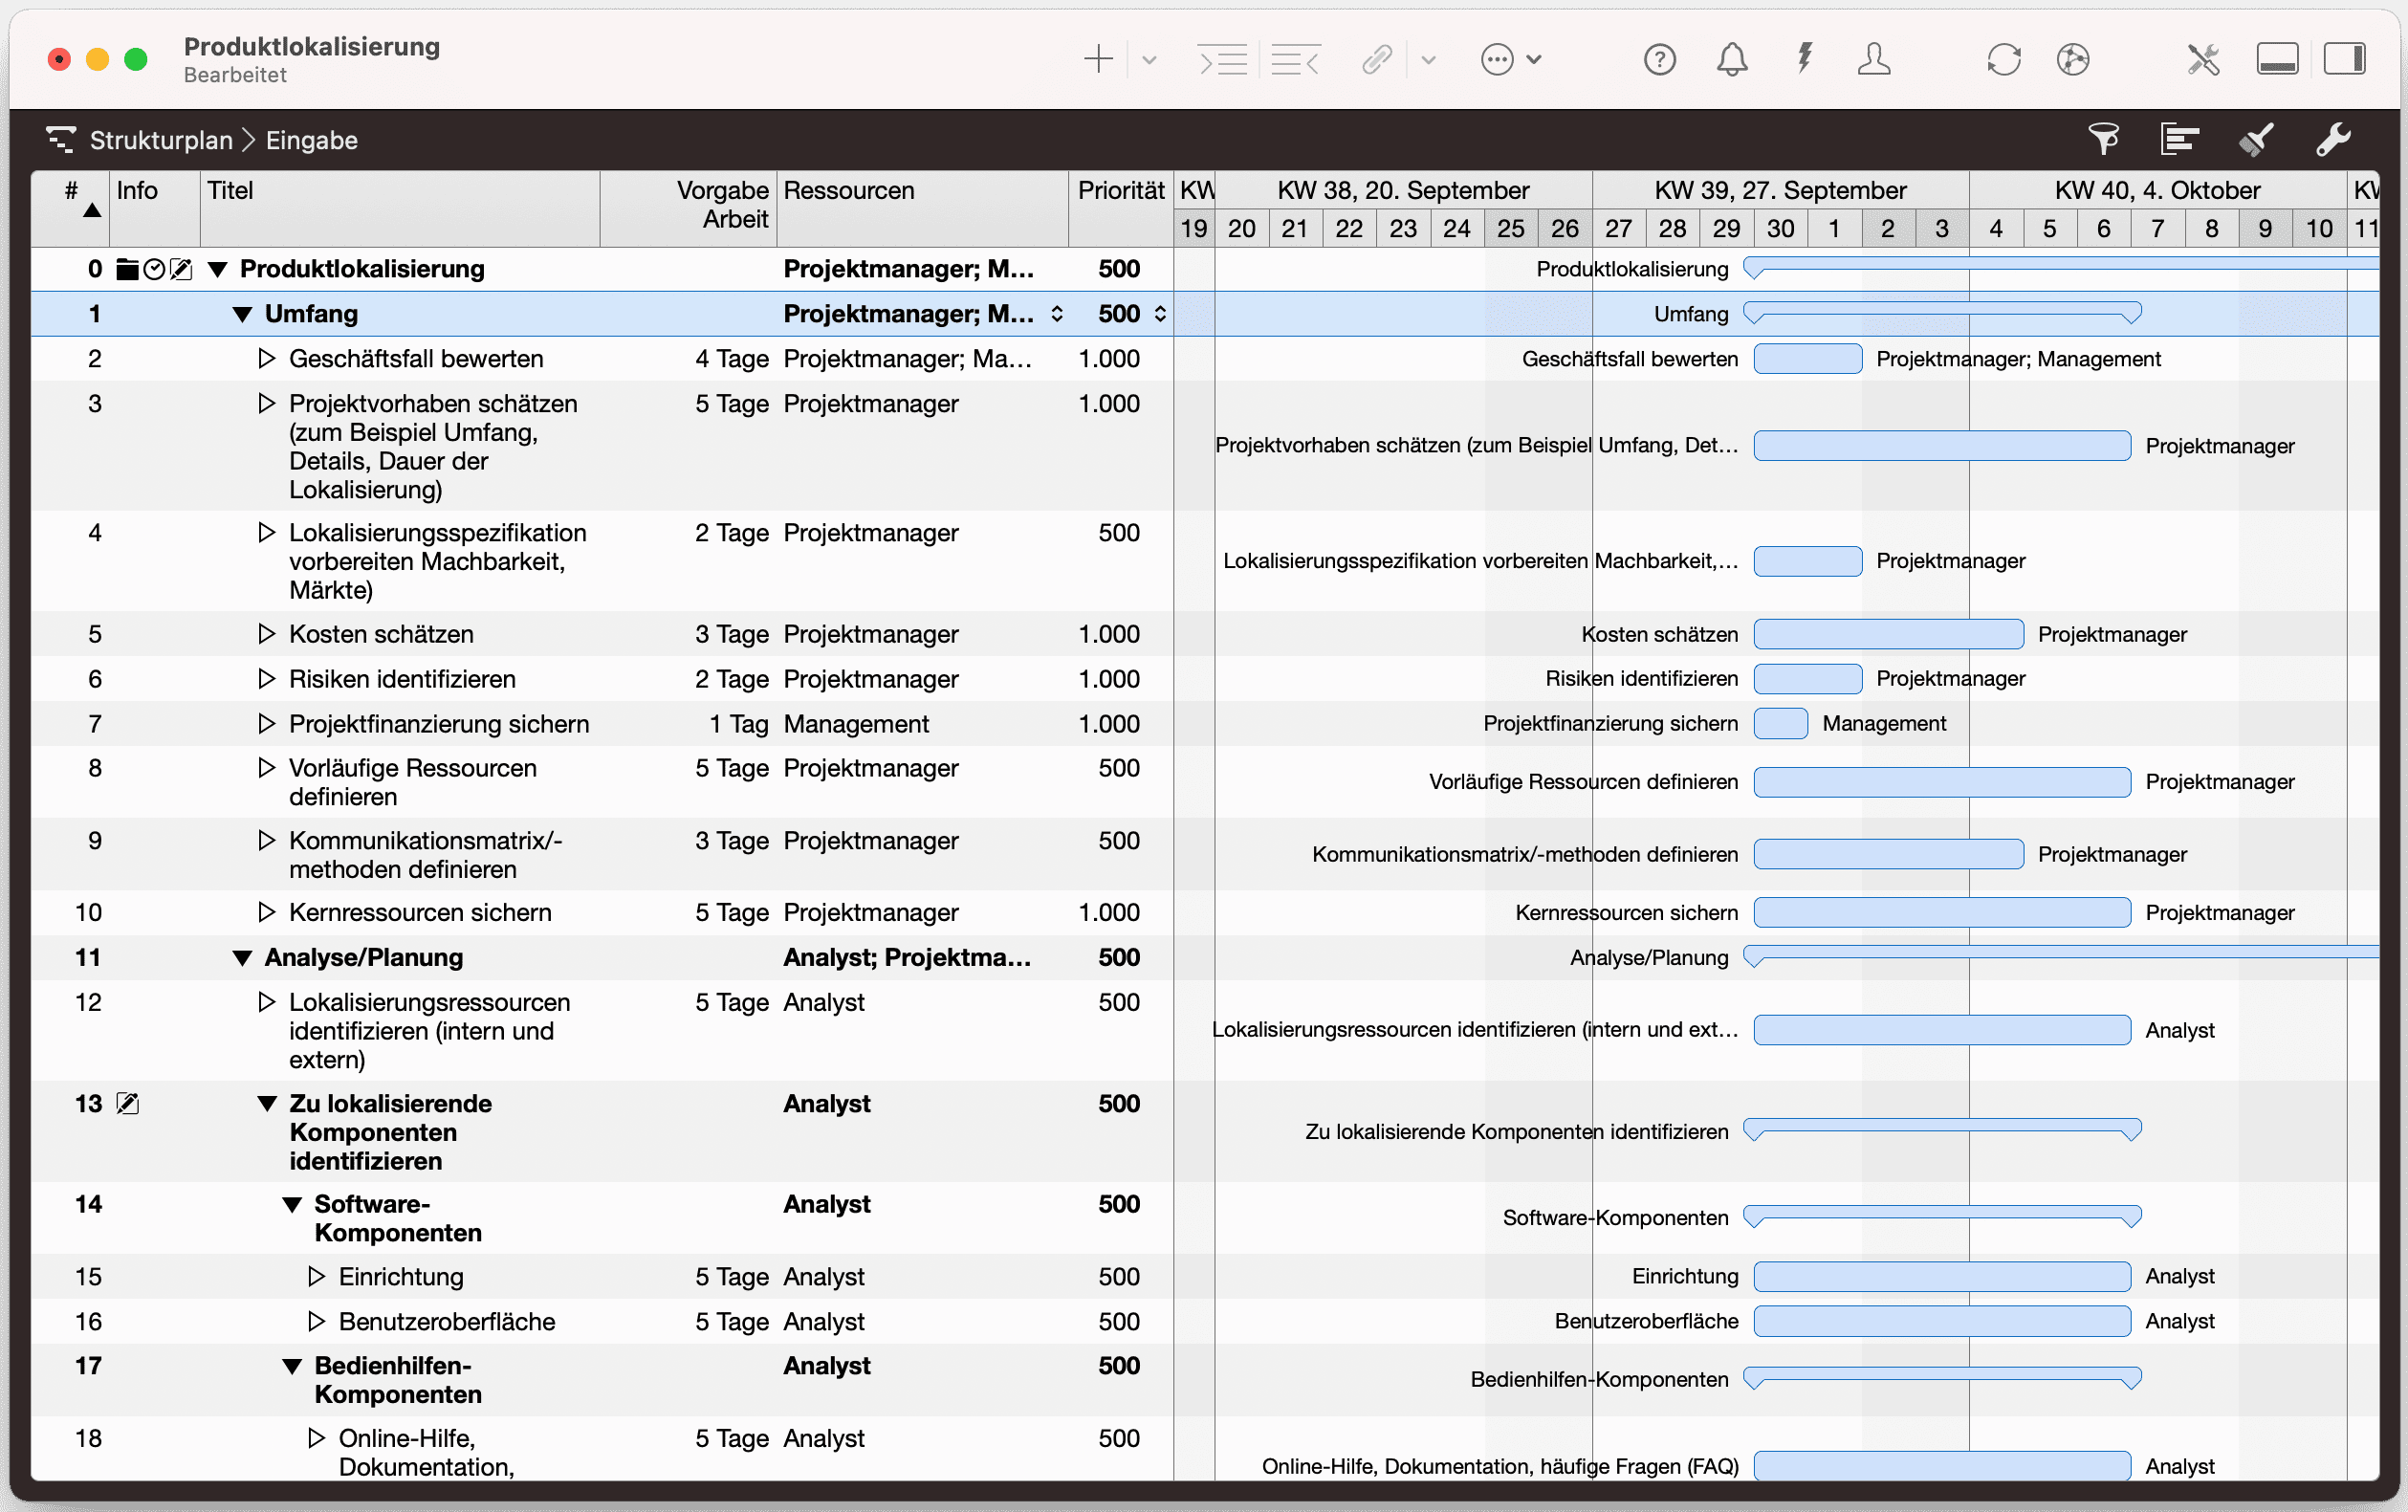Toggle the bottom panel view

pos(2277,60)
